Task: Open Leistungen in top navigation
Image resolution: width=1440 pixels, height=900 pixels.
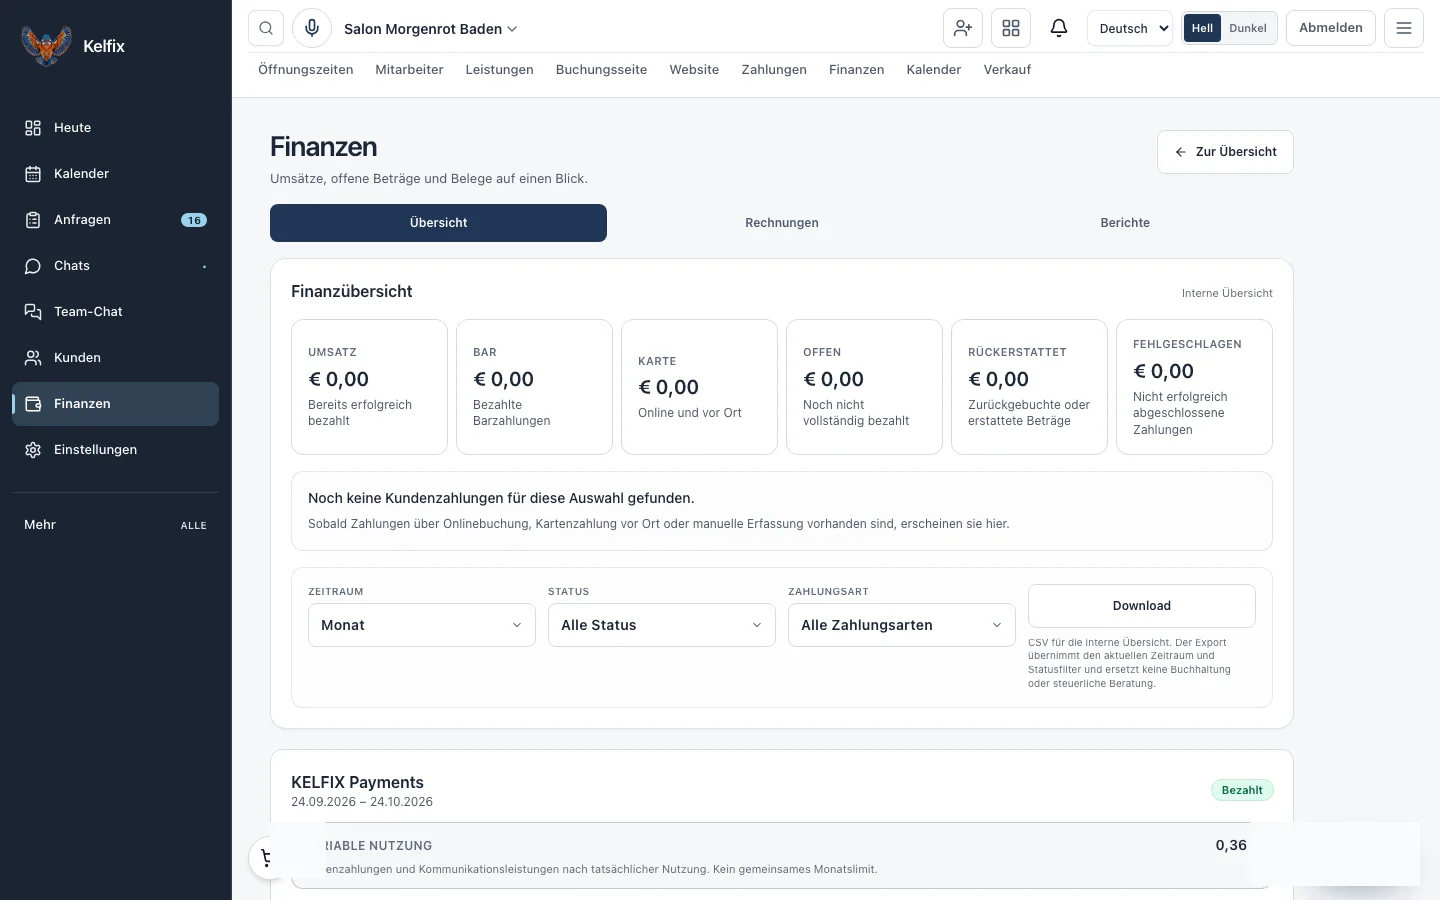Action: [x=500, y=70]
